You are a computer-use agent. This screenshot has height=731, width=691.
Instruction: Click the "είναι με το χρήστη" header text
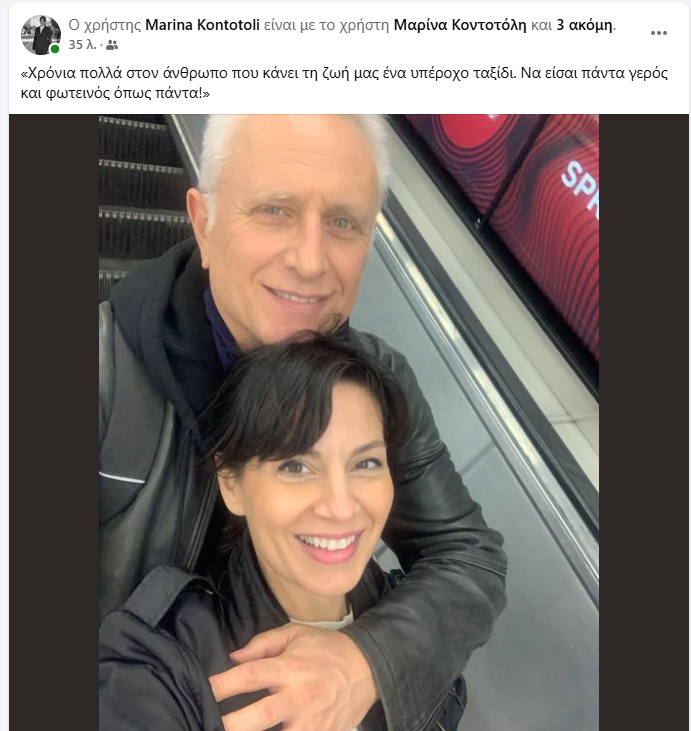coord(326,25)
